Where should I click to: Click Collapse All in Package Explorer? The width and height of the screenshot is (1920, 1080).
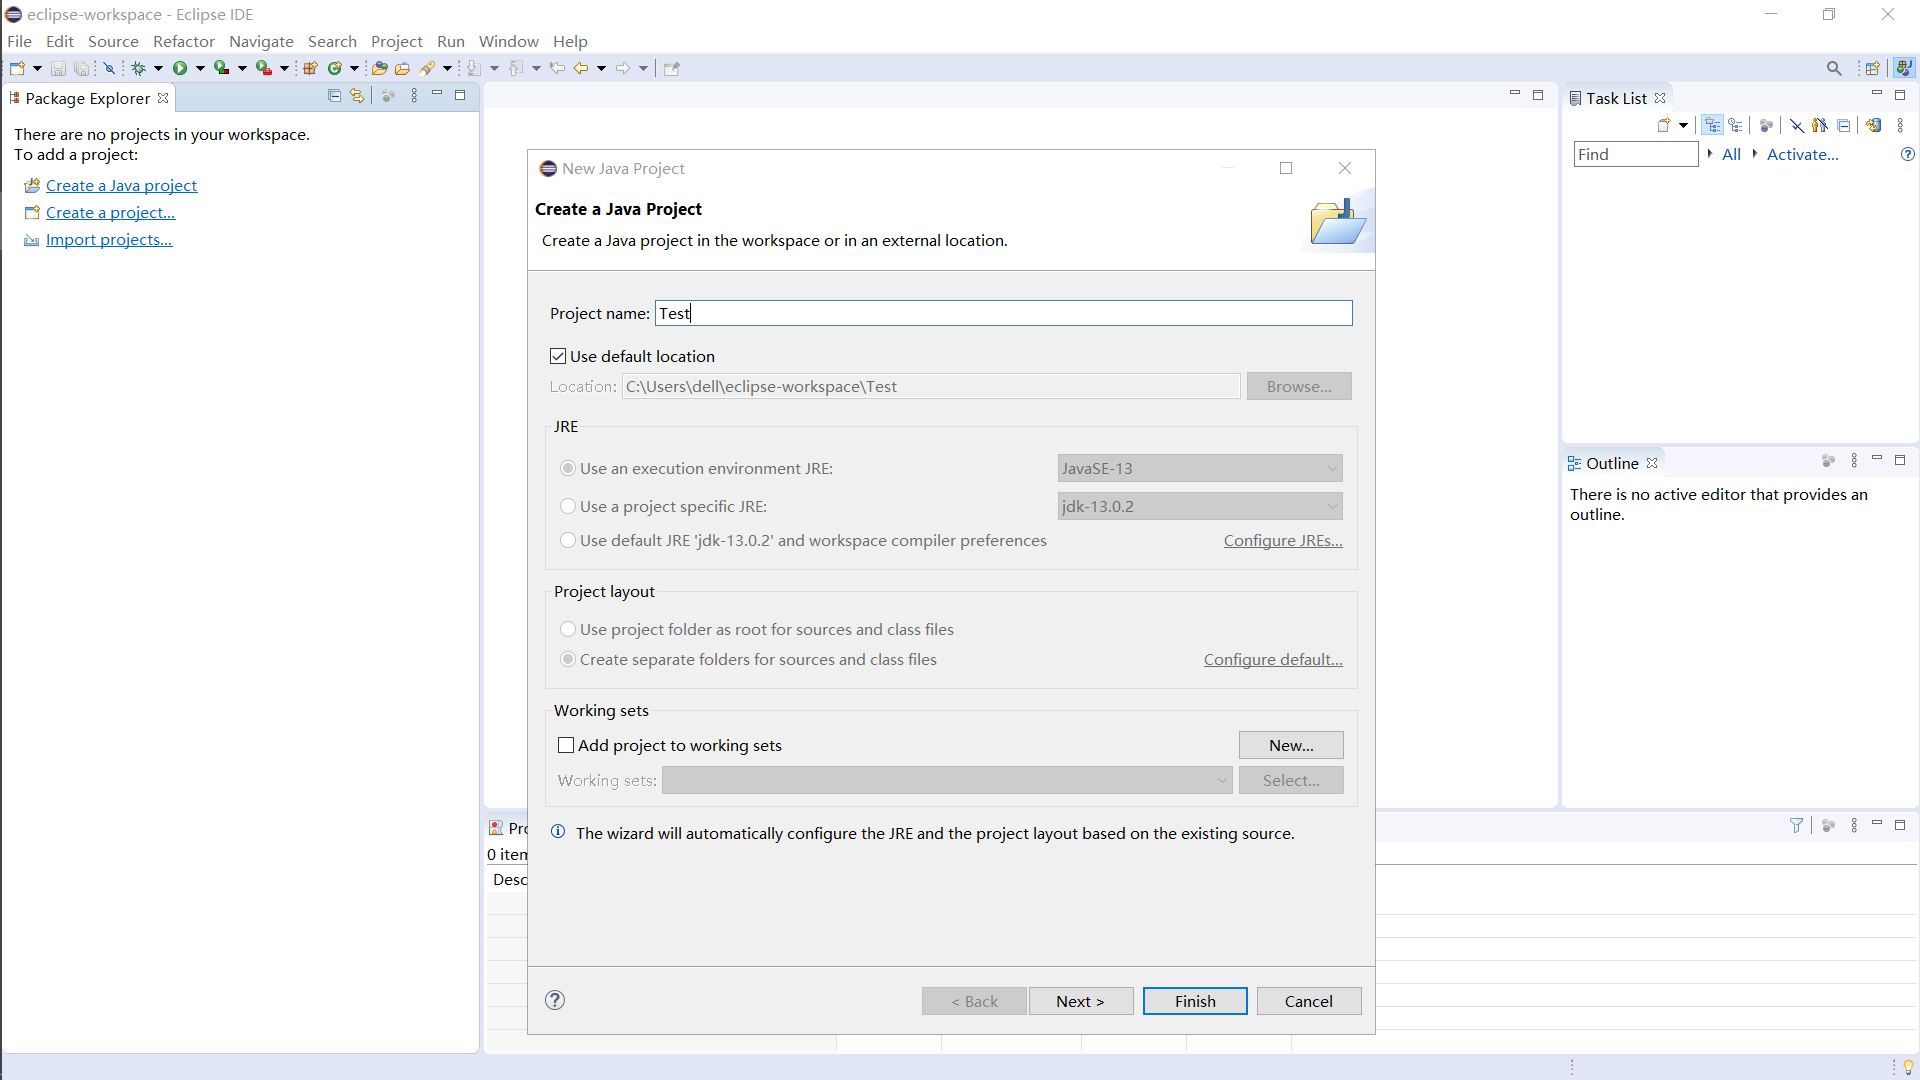pos(334,96)
